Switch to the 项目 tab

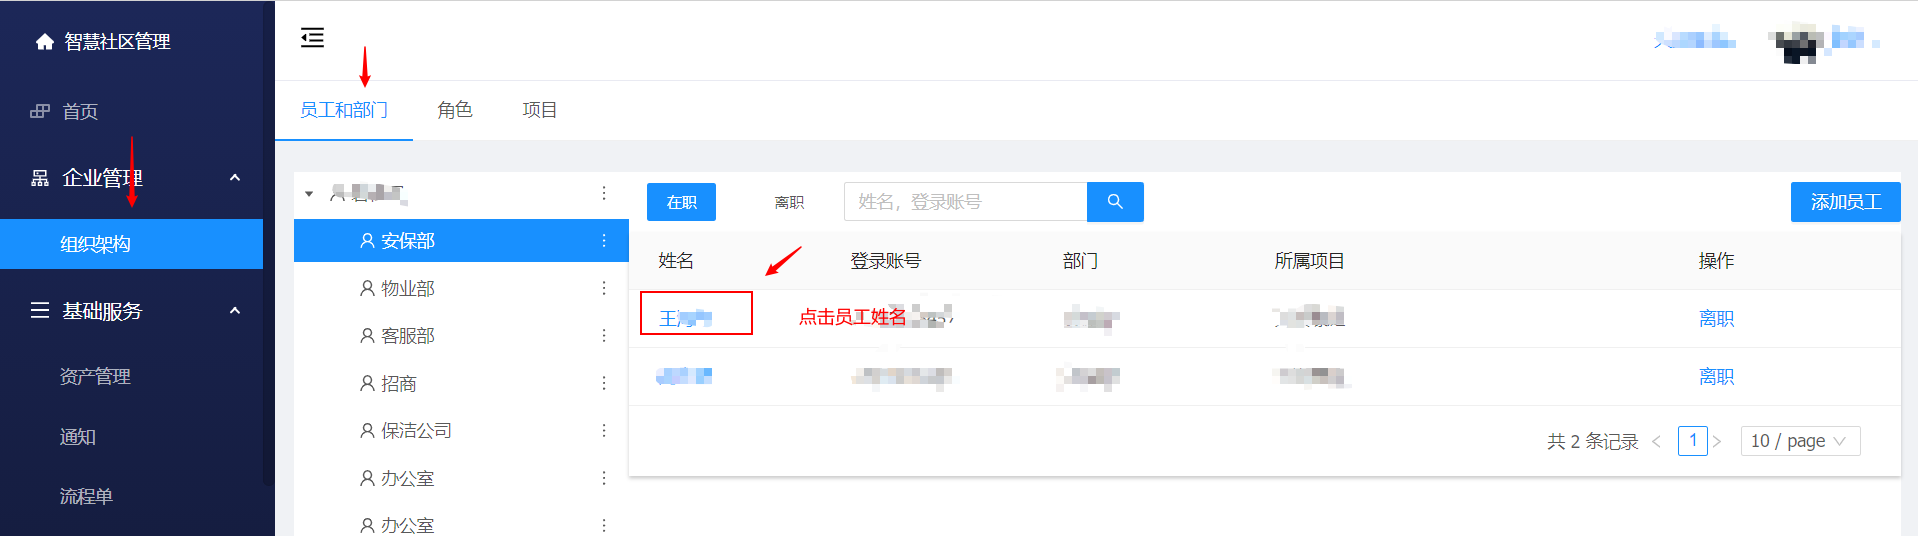[x=540, y=110]
